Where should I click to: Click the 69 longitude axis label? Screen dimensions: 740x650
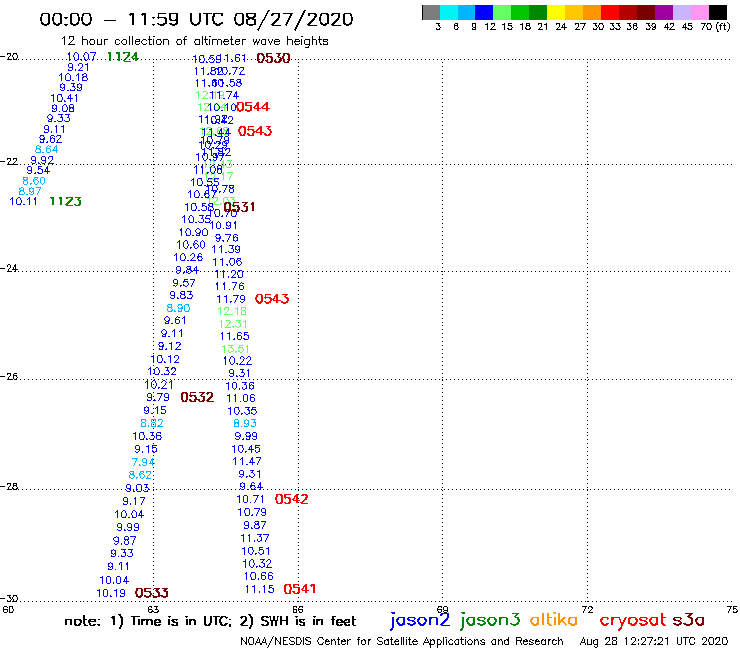coord(442,609)
